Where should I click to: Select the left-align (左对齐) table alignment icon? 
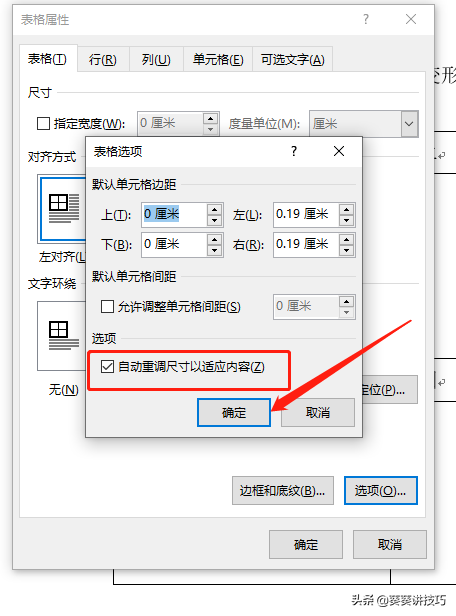(63, 209)
